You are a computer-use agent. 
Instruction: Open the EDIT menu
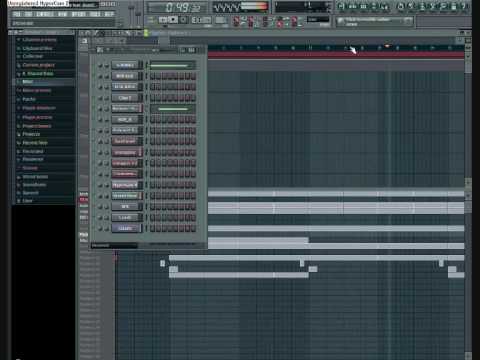point(29,14)
